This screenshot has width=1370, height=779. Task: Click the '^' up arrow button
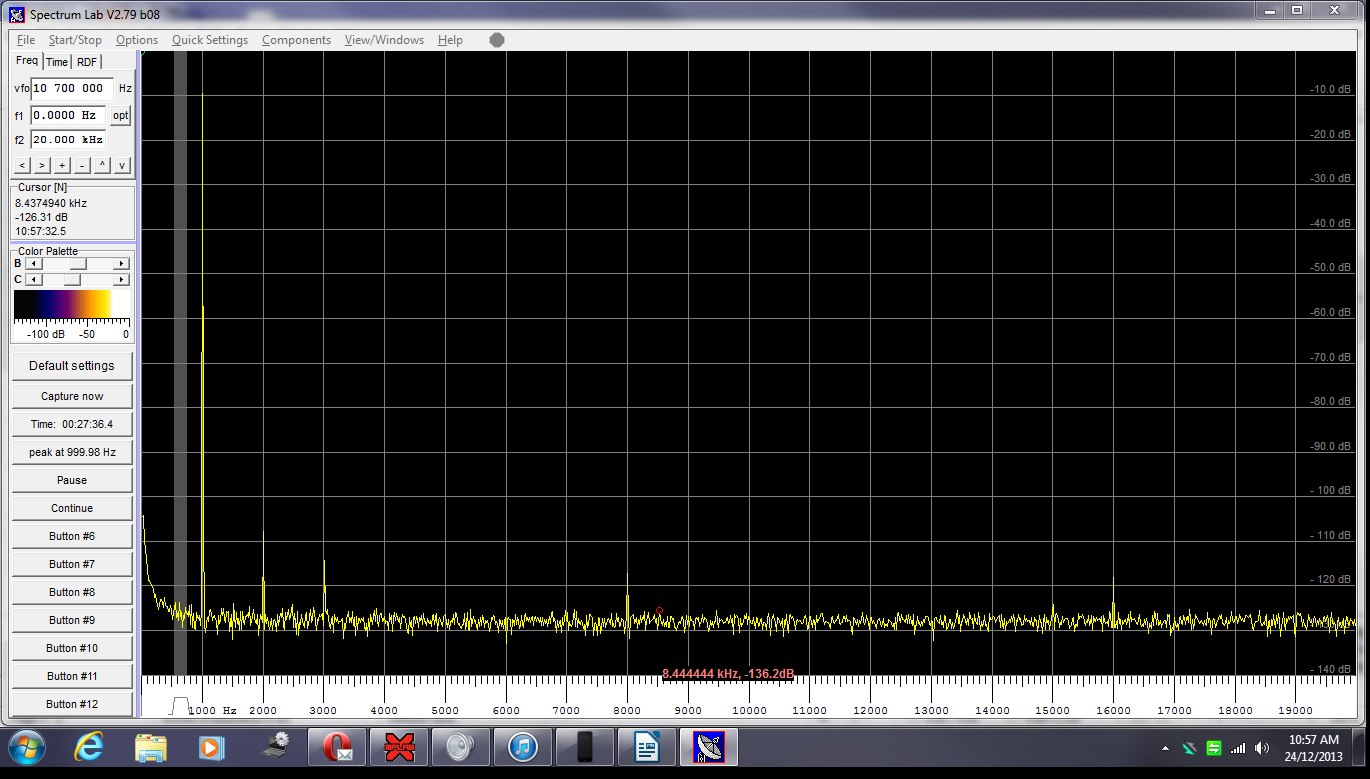102,165
